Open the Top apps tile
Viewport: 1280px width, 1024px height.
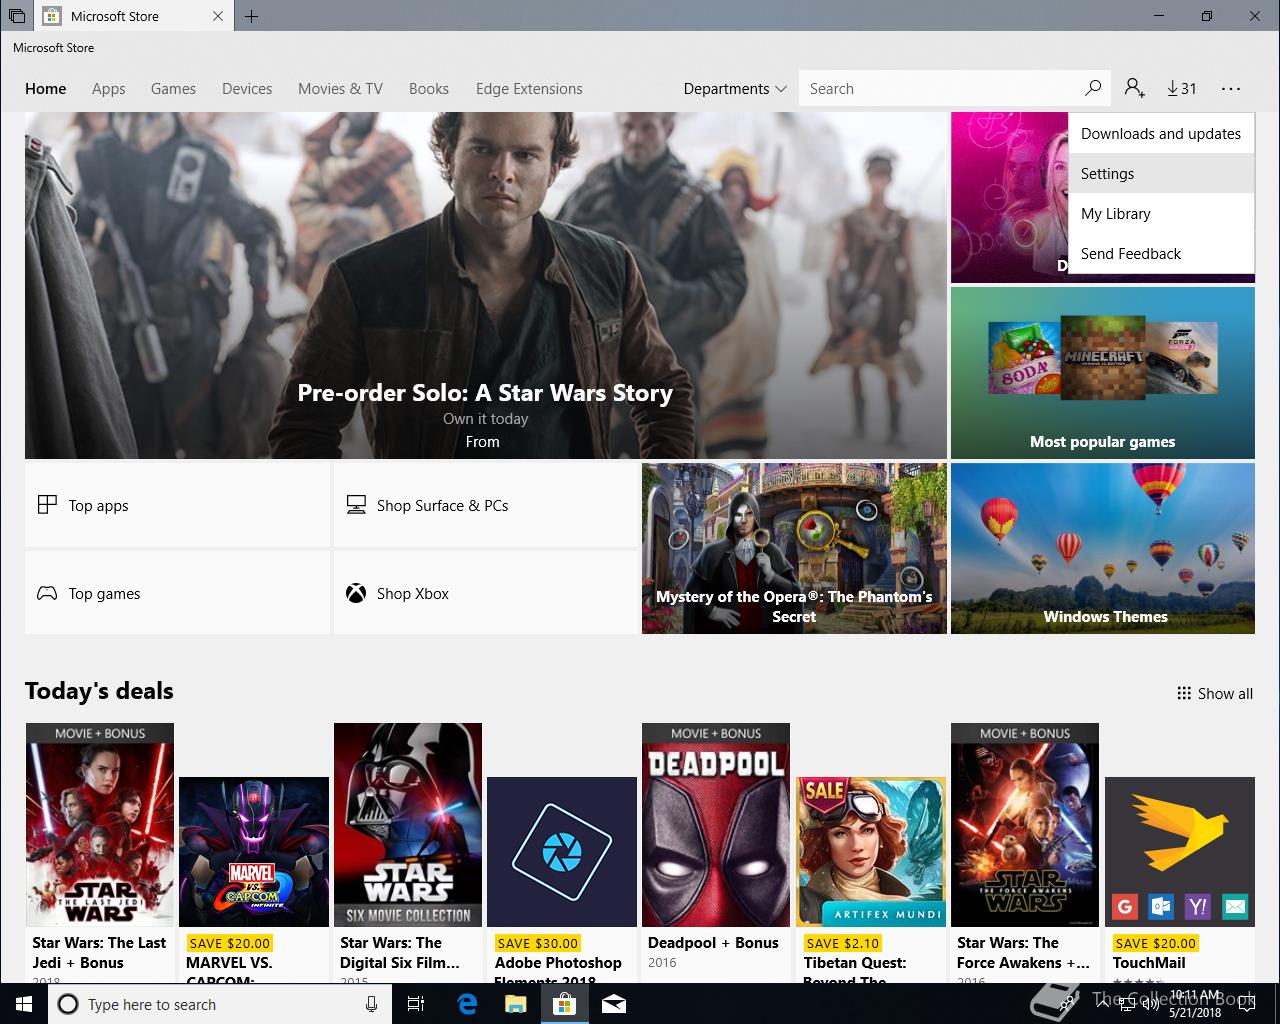point(177,505)
